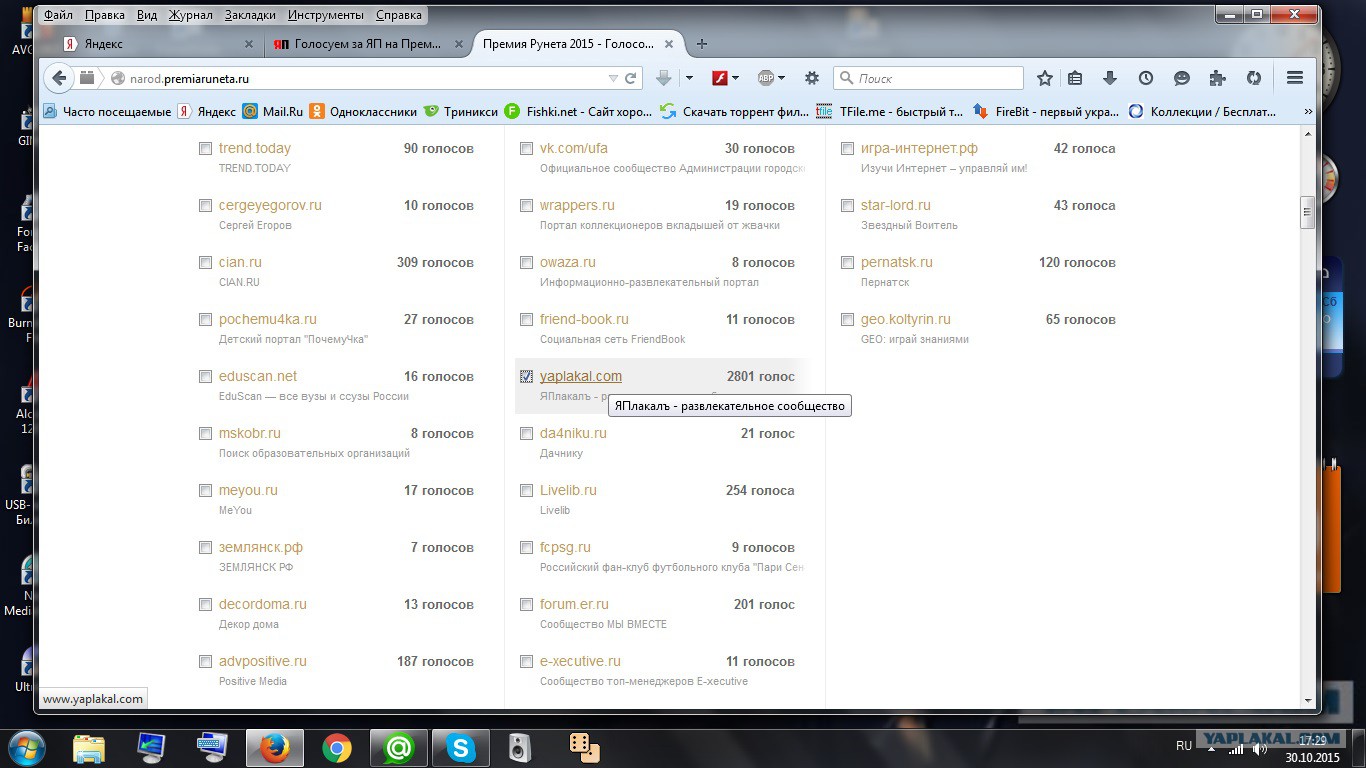This screenshot has width=1366, height=768.
Task: Open Часто посещаемые bookmarks folder
Action: click(x=107, y=112)
